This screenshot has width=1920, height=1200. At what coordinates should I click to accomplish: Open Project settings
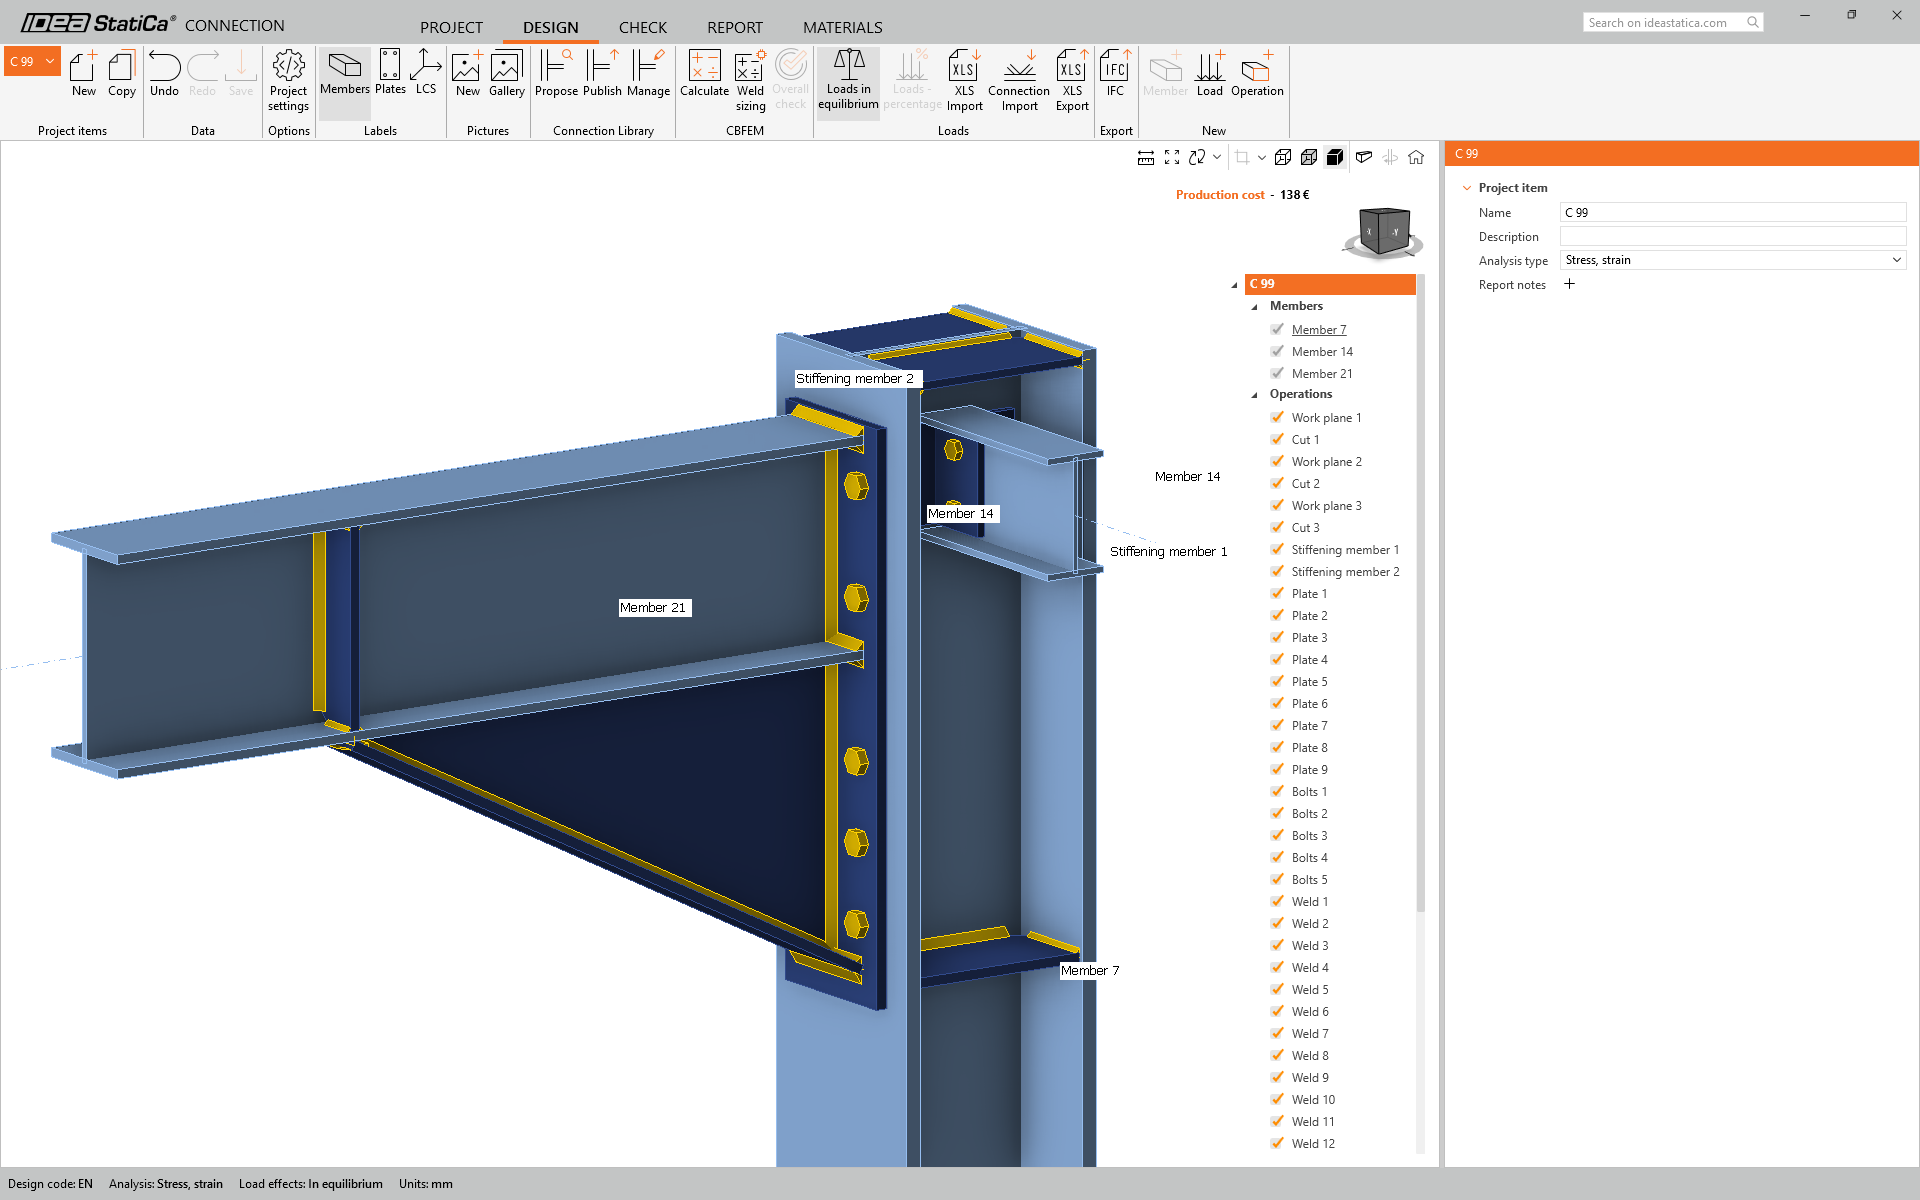click(288, 81)
